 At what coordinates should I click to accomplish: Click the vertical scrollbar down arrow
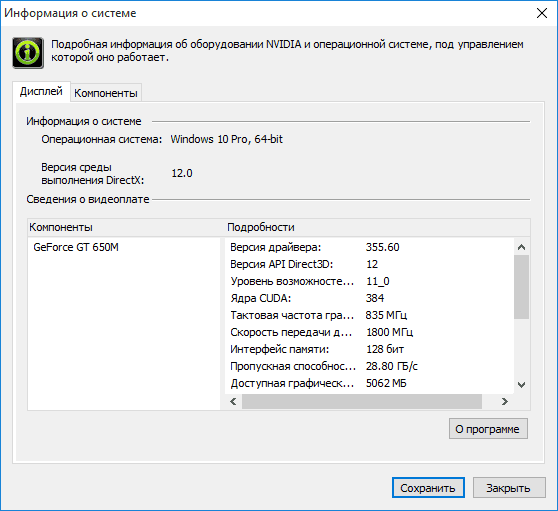point(521,385)
